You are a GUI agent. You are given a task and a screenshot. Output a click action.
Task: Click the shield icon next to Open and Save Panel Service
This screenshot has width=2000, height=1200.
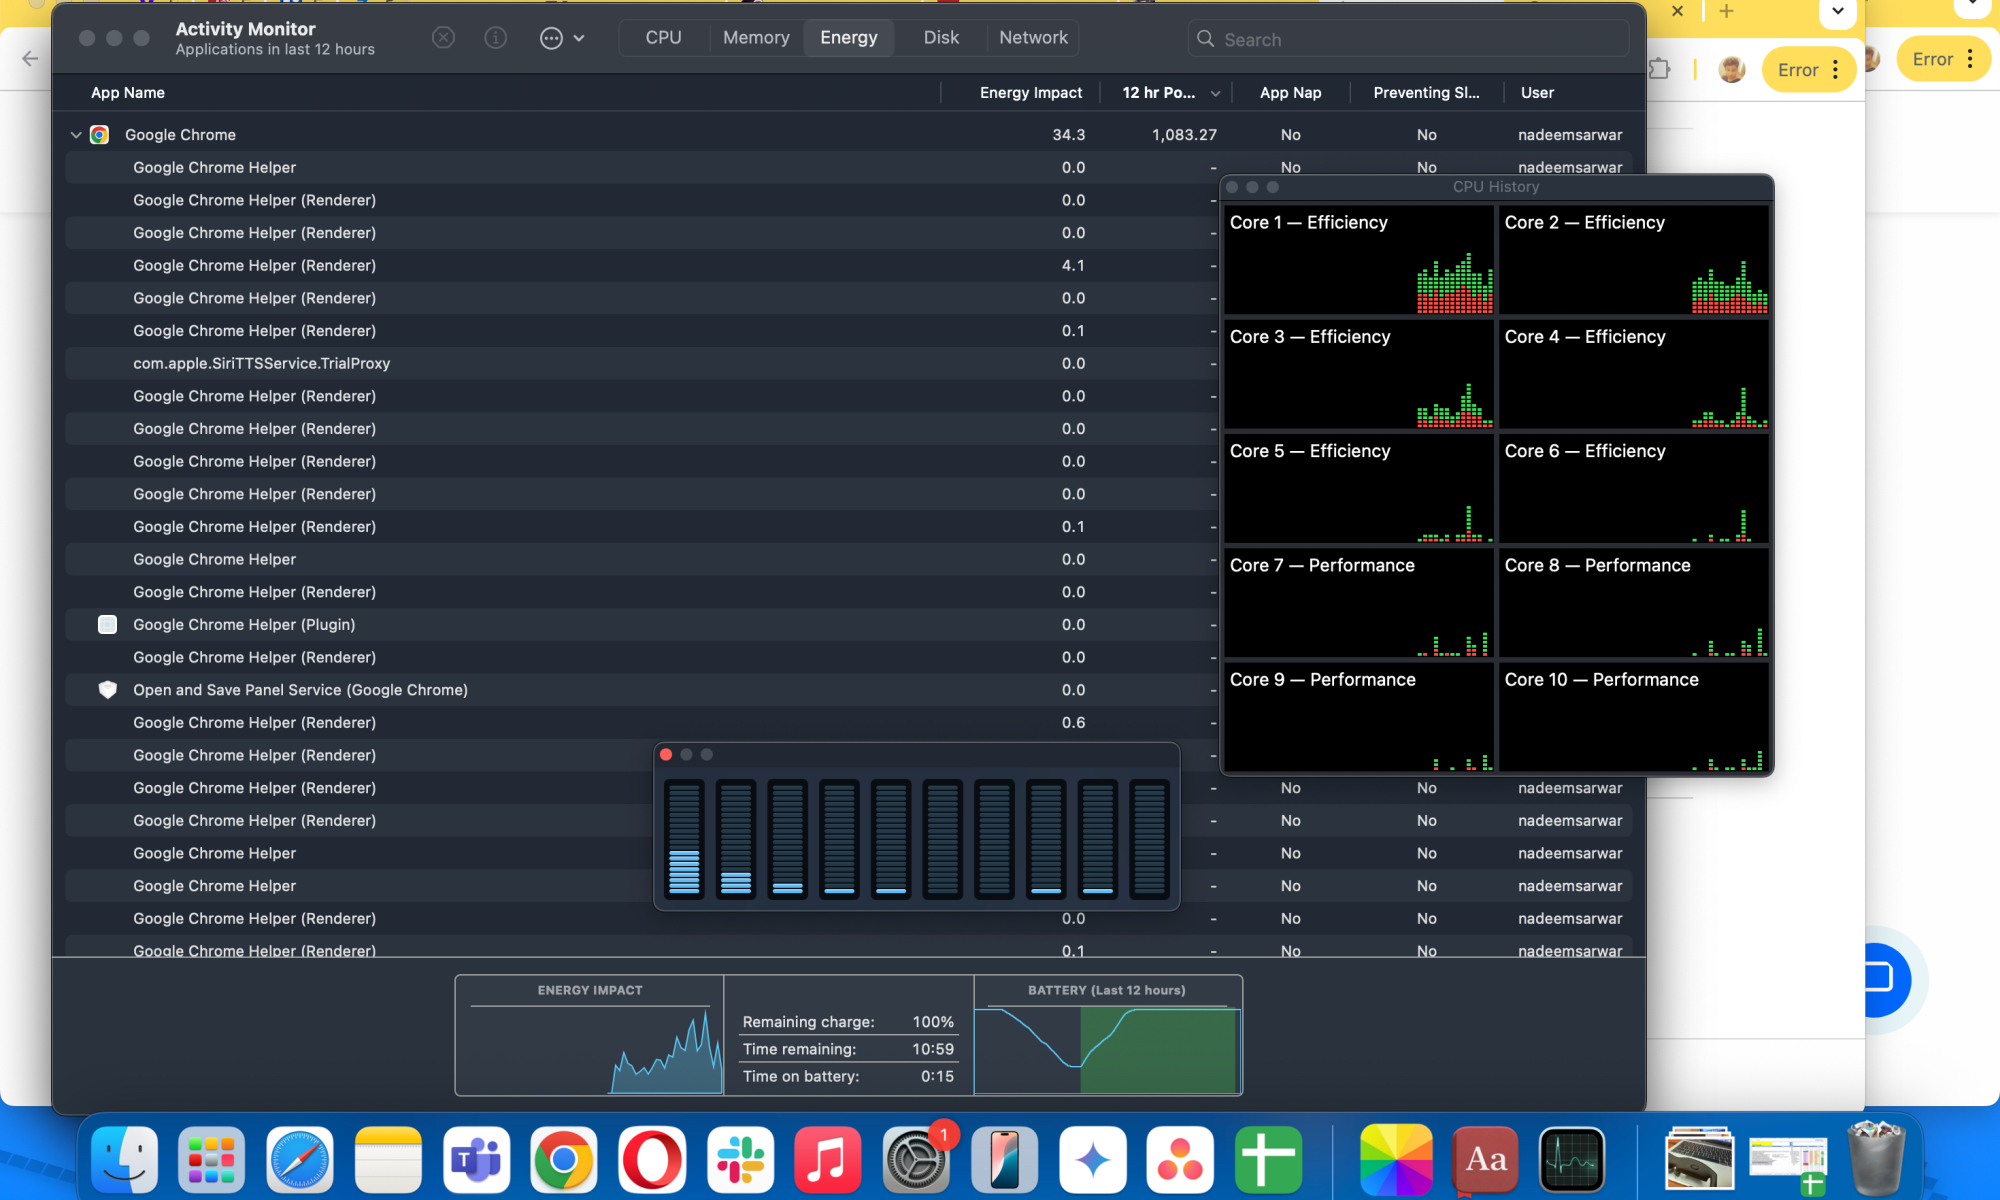click(107, 689)
